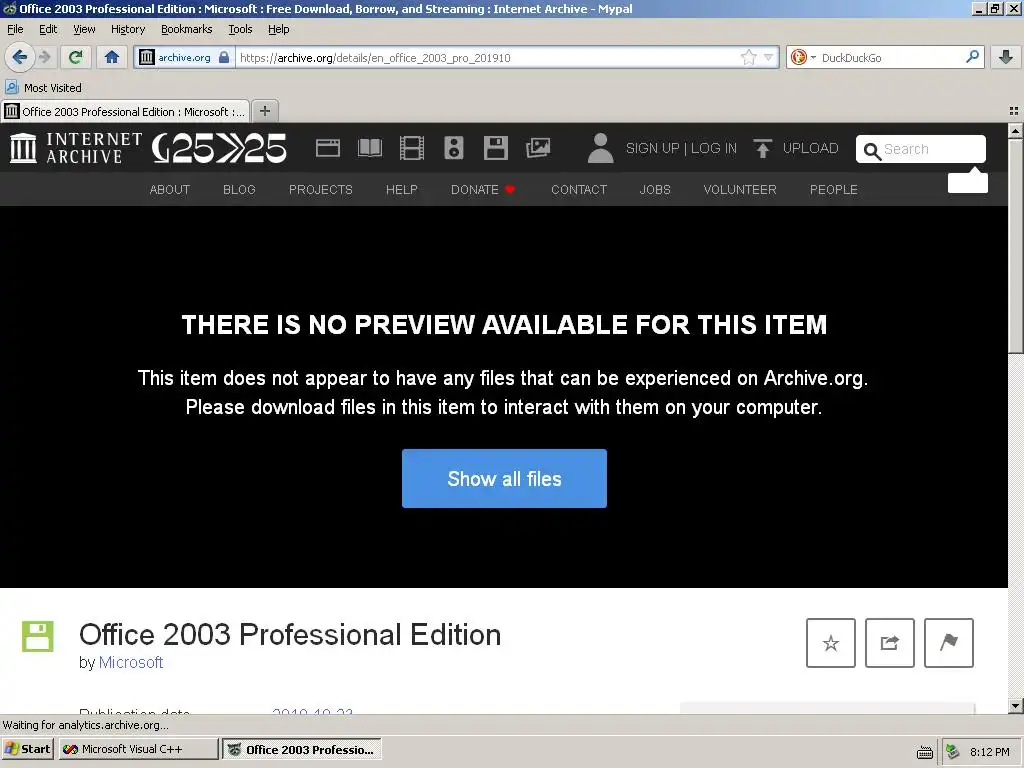Flag this item with the flag button
1024x768 pixels.
[x=949, y=643]
